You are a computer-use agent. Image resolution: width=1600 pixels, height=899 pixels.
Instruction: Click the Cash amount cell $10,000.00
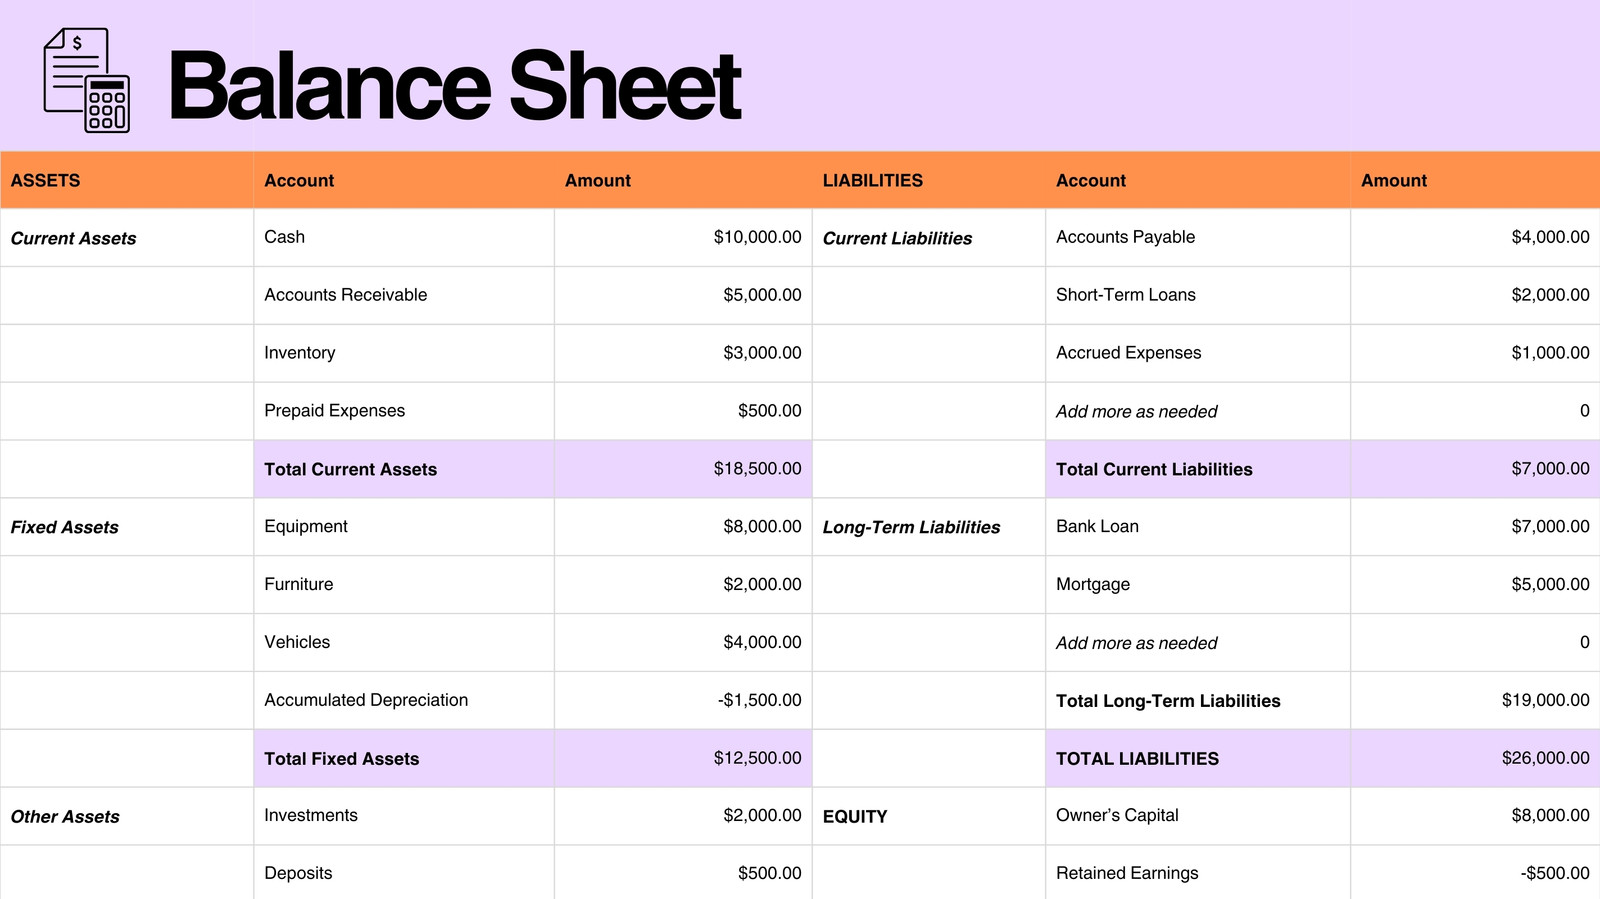pos(683,237)
